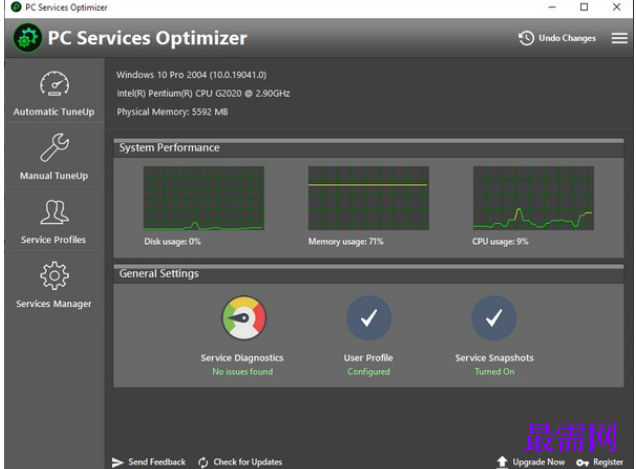636x469 pixels.
Task: Click the 'Memory usage: 71%' text
Action: pyautogui.click(x=346, y=242)
